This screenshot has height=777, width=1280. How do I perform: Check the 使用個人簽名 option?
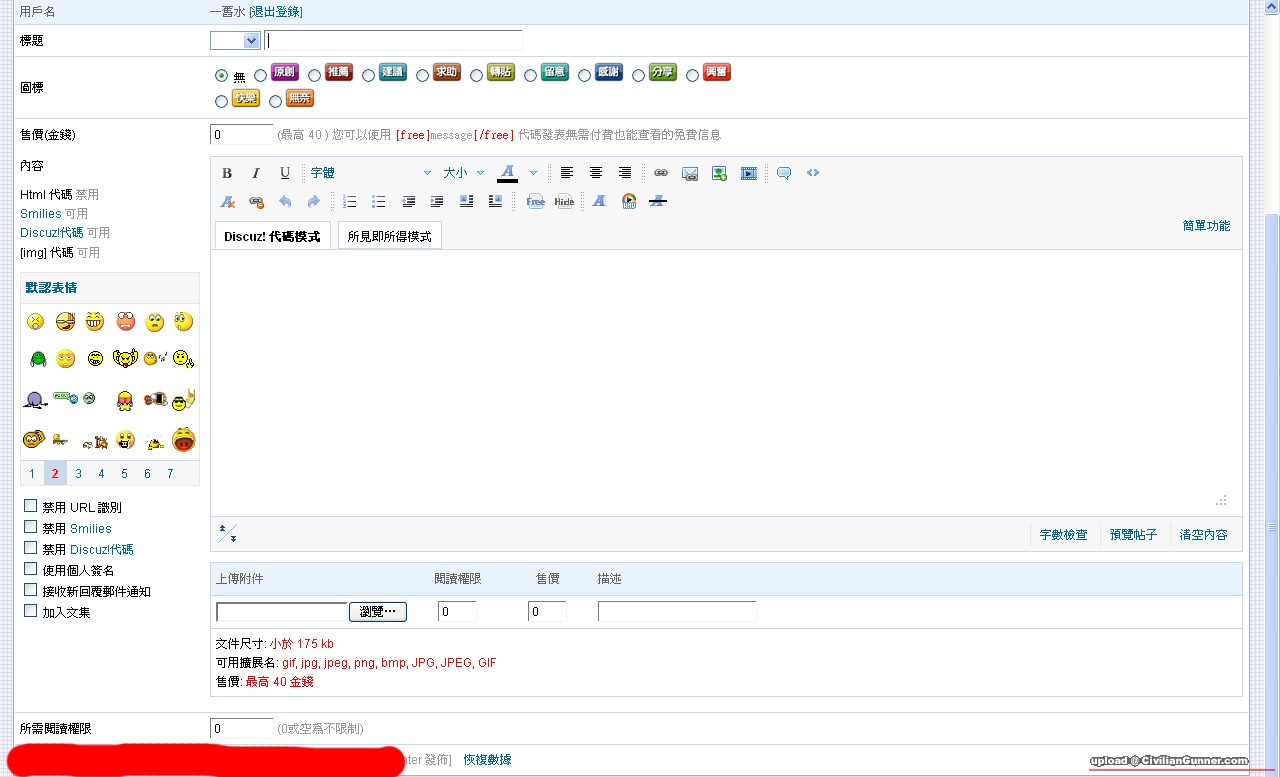(31, 569)
